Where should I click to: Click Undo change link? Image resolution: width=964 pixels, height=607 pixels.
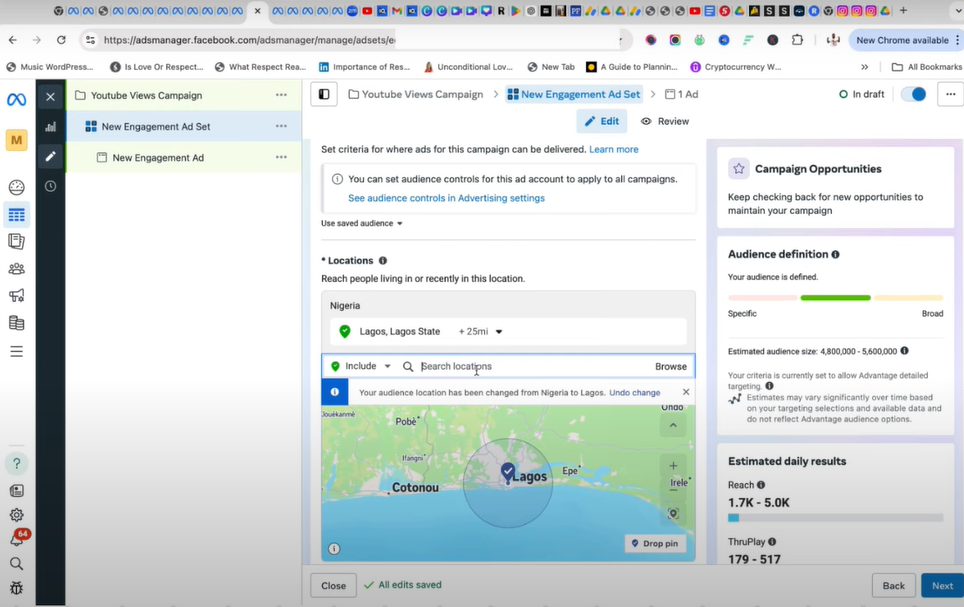coord(634,392)
